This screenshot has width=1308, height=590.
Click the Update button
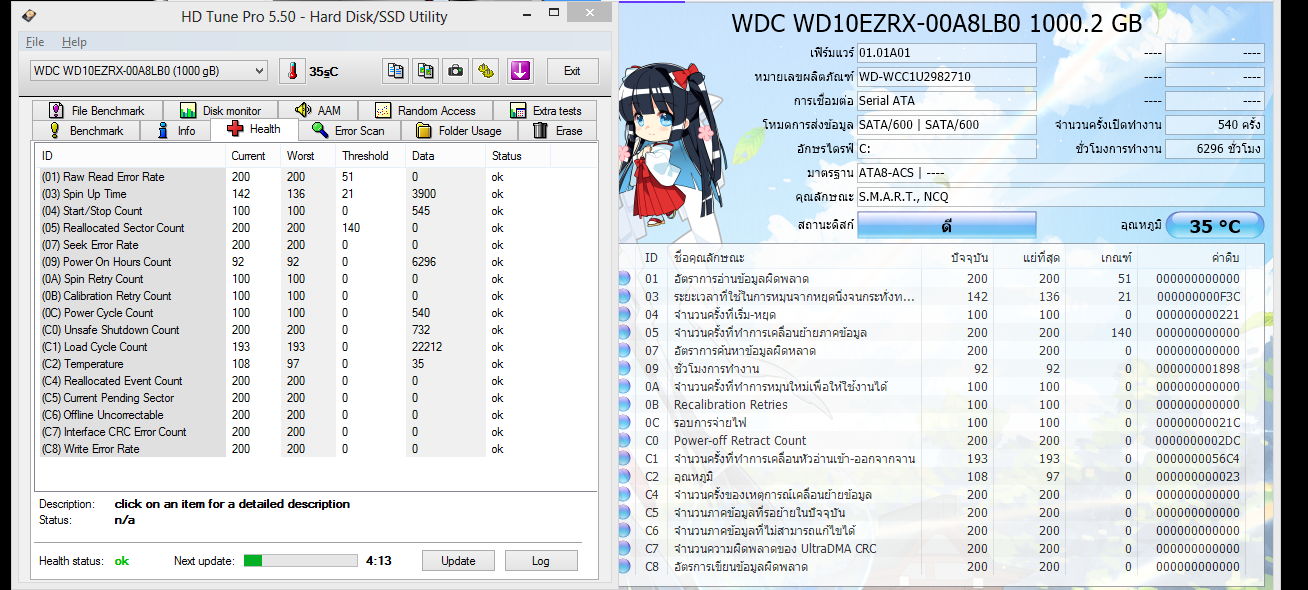pos(458,560)
